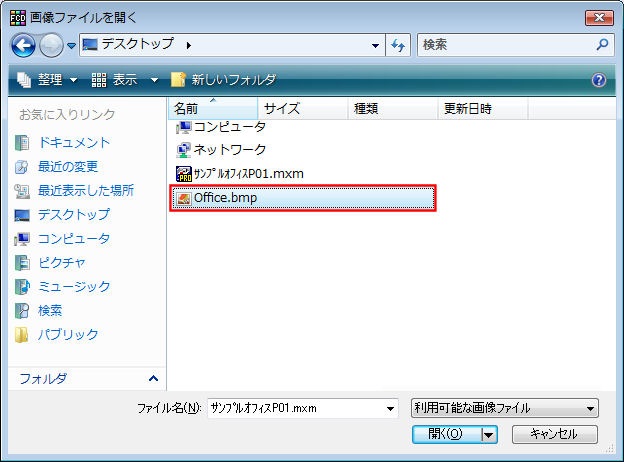The image size is (624, 462).
Task: Open the 利用可能な画像ファイル file type dropdown
Action: click(x=504, y=408)
